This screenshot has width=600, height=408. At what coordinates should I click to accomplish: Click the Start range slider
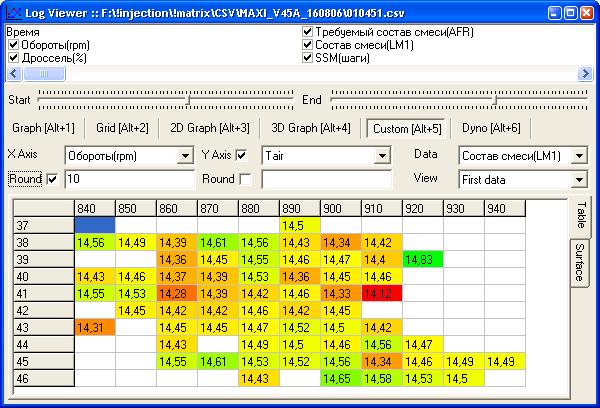188,99
